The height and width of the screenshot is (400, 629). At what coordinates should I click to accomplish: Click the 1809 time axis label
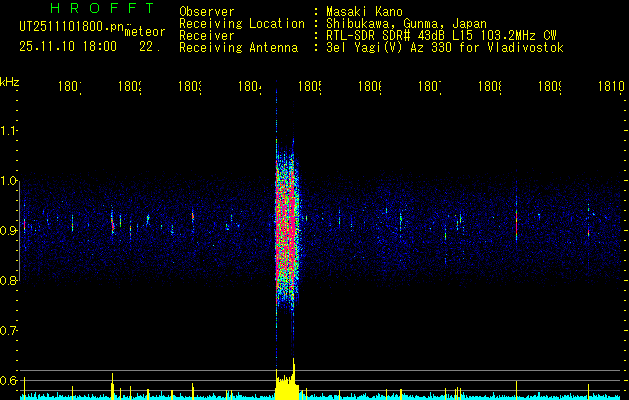(550, 86)
